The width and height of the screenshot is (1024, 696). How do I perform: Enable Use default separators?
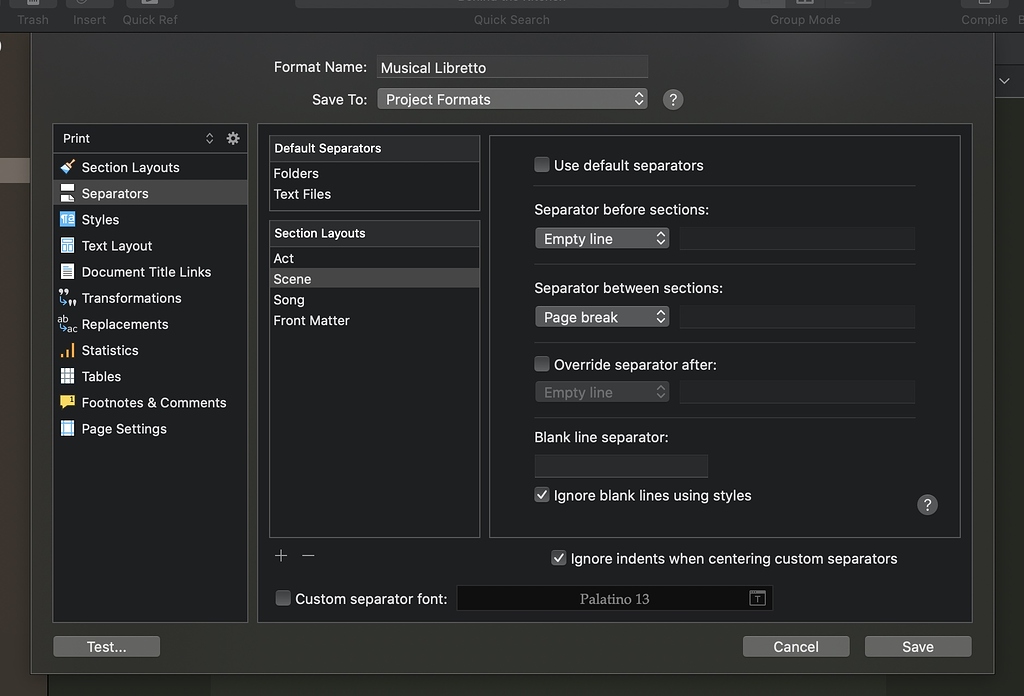click(x=541, y=165)
